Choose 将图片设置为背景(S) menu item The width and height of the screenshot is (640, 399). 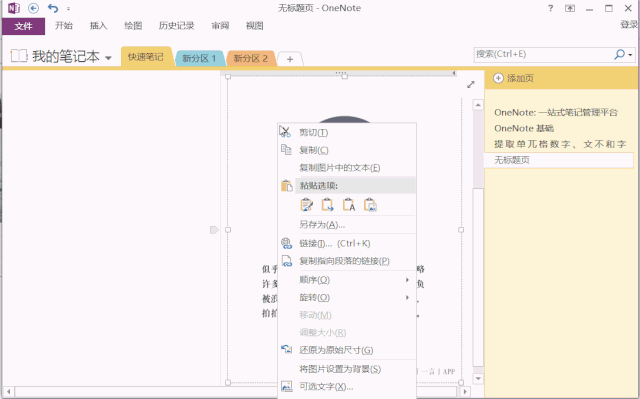[346, 369]
